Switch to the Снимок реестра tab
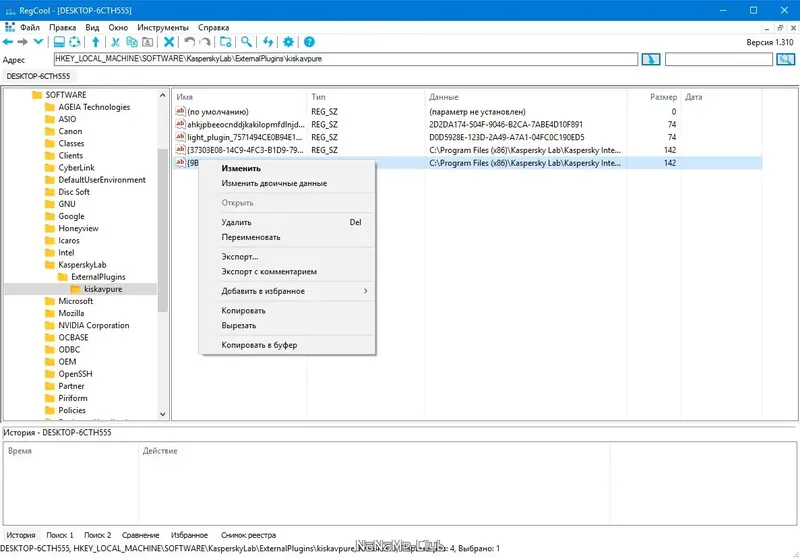 248,535
